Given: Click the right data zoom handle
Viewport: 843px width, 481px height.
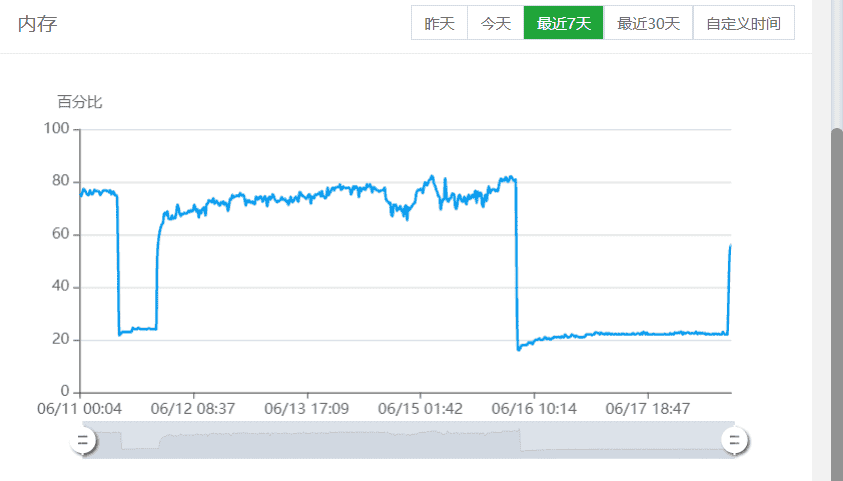Looking at the screenshot, I should point(734,440).
